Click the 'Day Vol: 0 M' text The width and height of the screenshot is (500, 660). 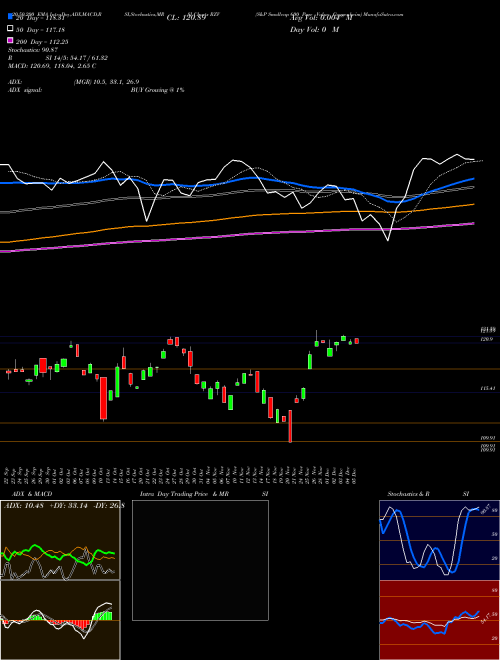tap(314, 29)
